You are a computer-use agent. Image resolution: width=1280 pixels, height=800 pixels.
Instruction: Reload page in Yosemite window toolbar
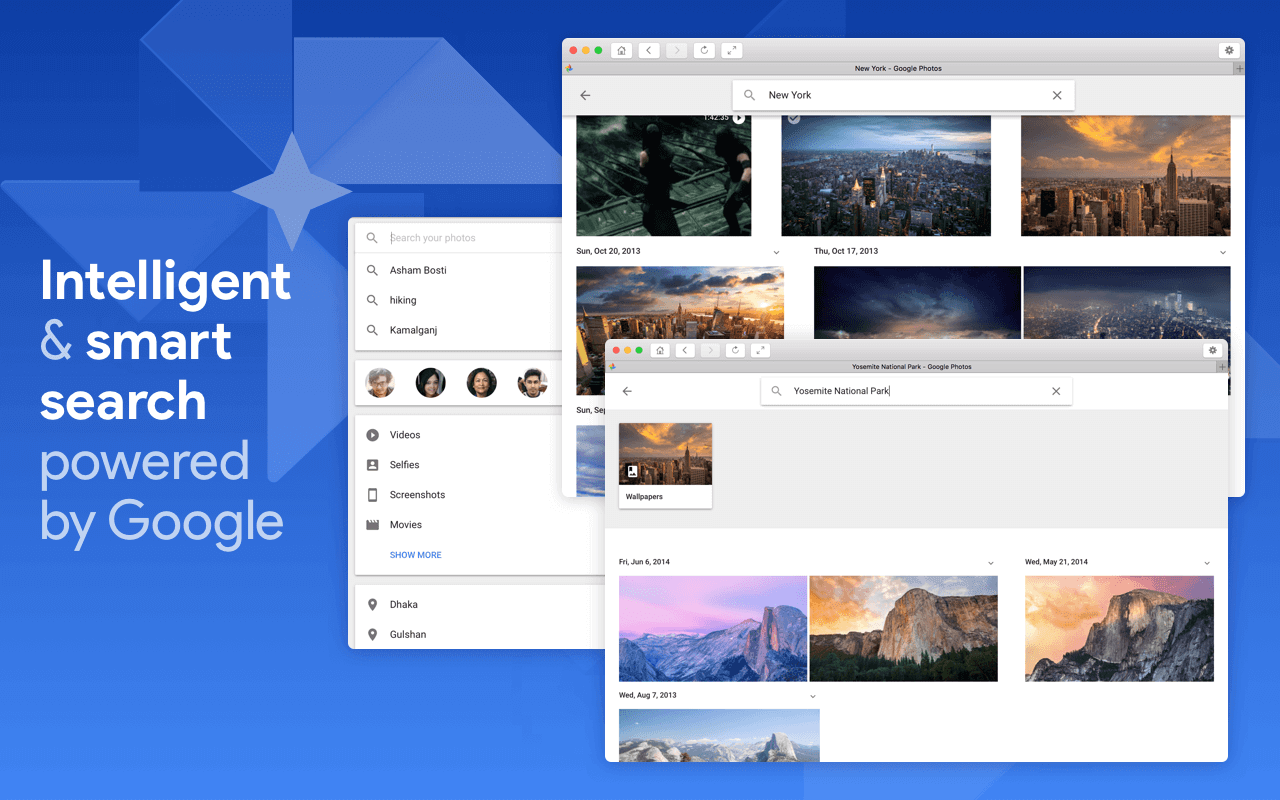click(x=735, y=350)
